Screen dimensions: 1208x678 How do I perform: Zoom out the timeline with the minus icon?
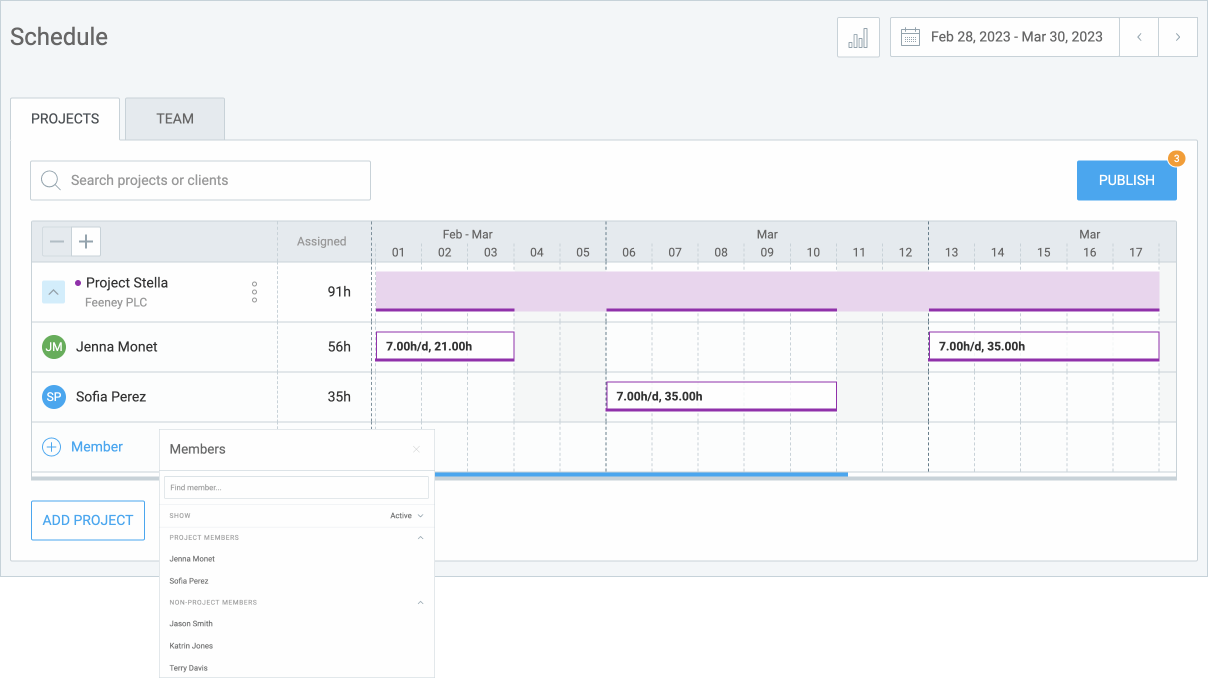[56, 241]
